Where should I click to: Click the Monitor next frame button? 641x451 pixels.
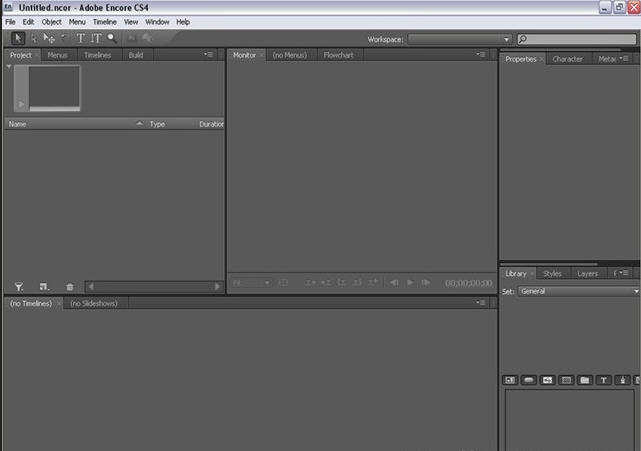[426, 283]
